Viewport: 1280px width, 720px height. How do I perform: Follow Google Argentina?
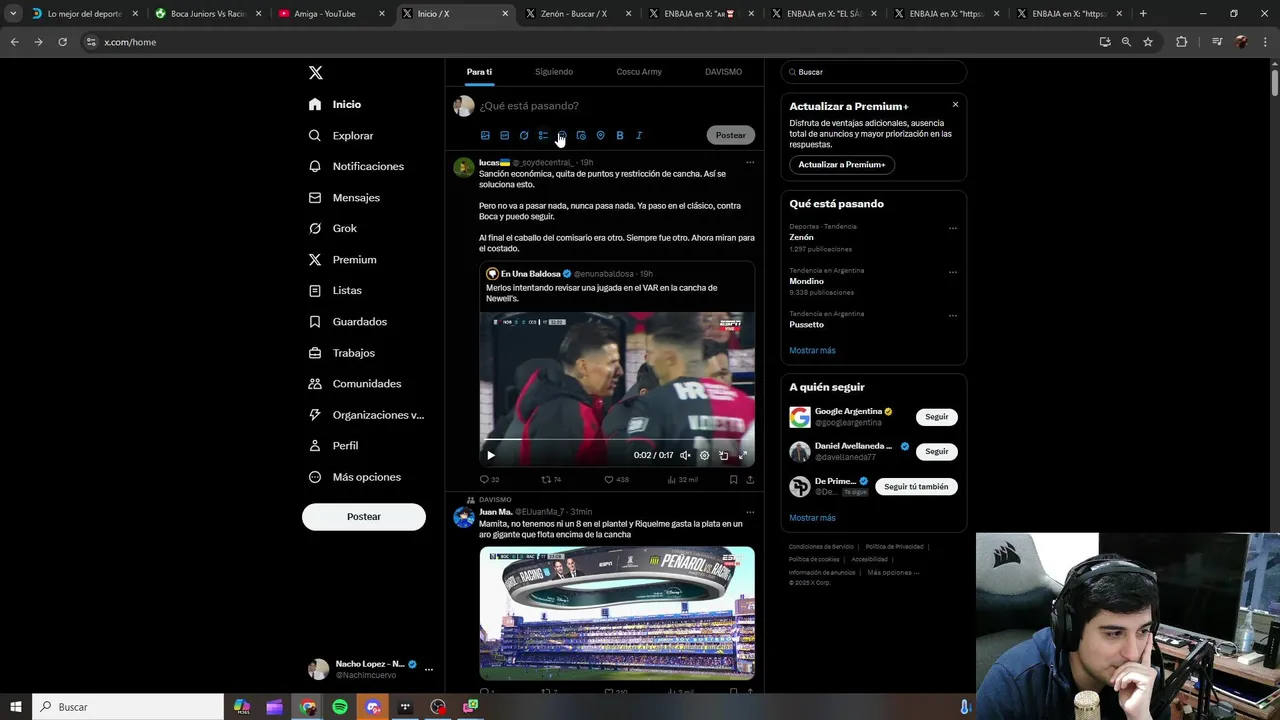(x=937, y=417)
